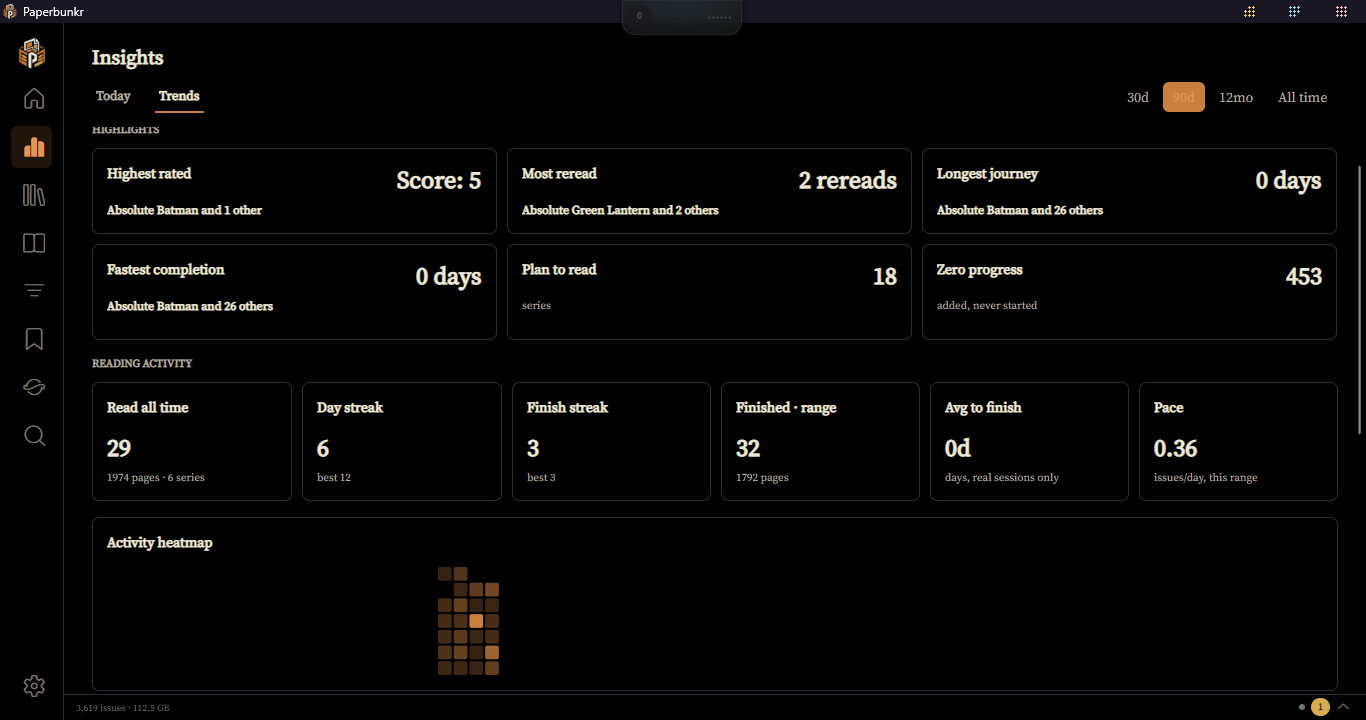This screenshot has width=1366, height=720.
Task: Open the Fastest completion highlight card
Action: pos(294,292)
